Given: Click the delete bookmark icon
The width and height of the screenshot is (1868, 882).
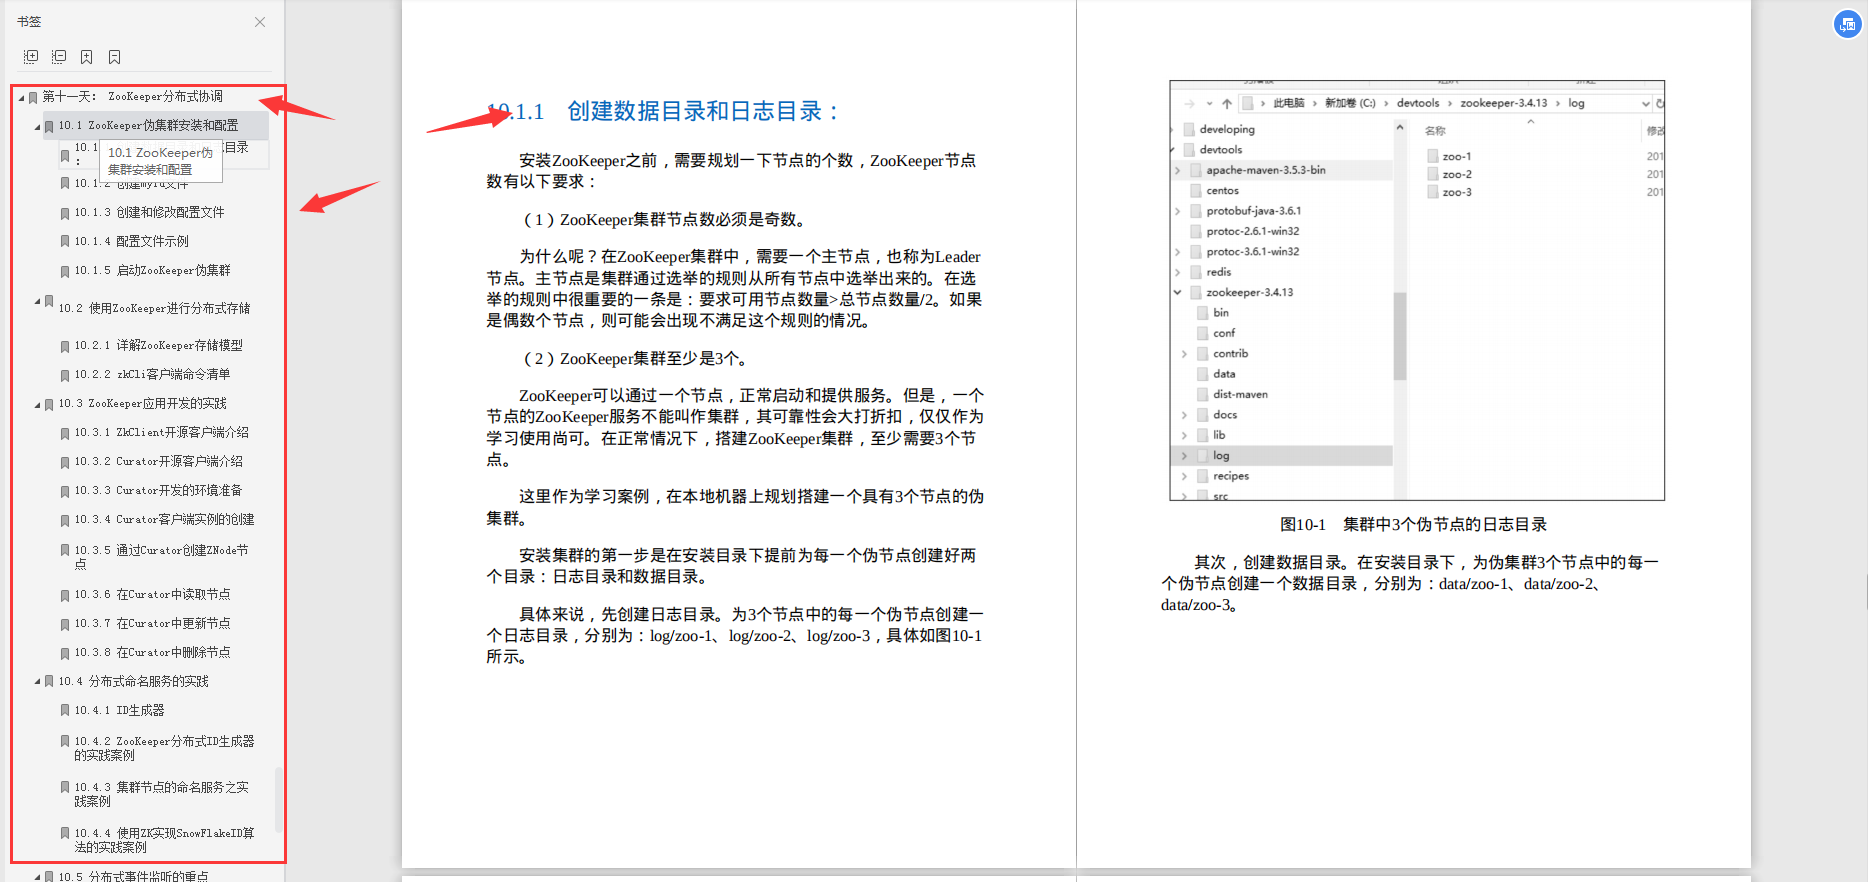Looking at the screenshot, I should [115, 57].
